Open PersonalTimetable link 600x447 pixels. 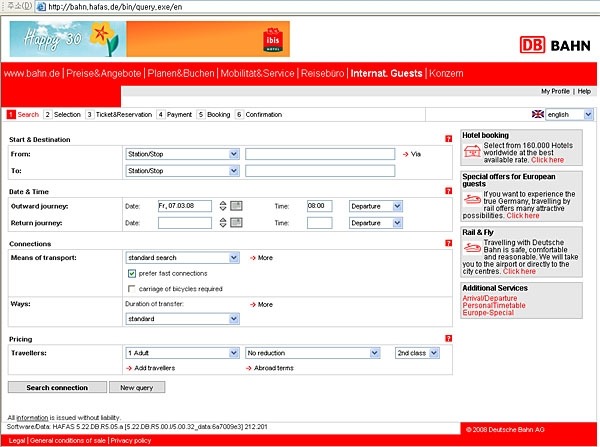pyautogui.click(x=494, y=305)
